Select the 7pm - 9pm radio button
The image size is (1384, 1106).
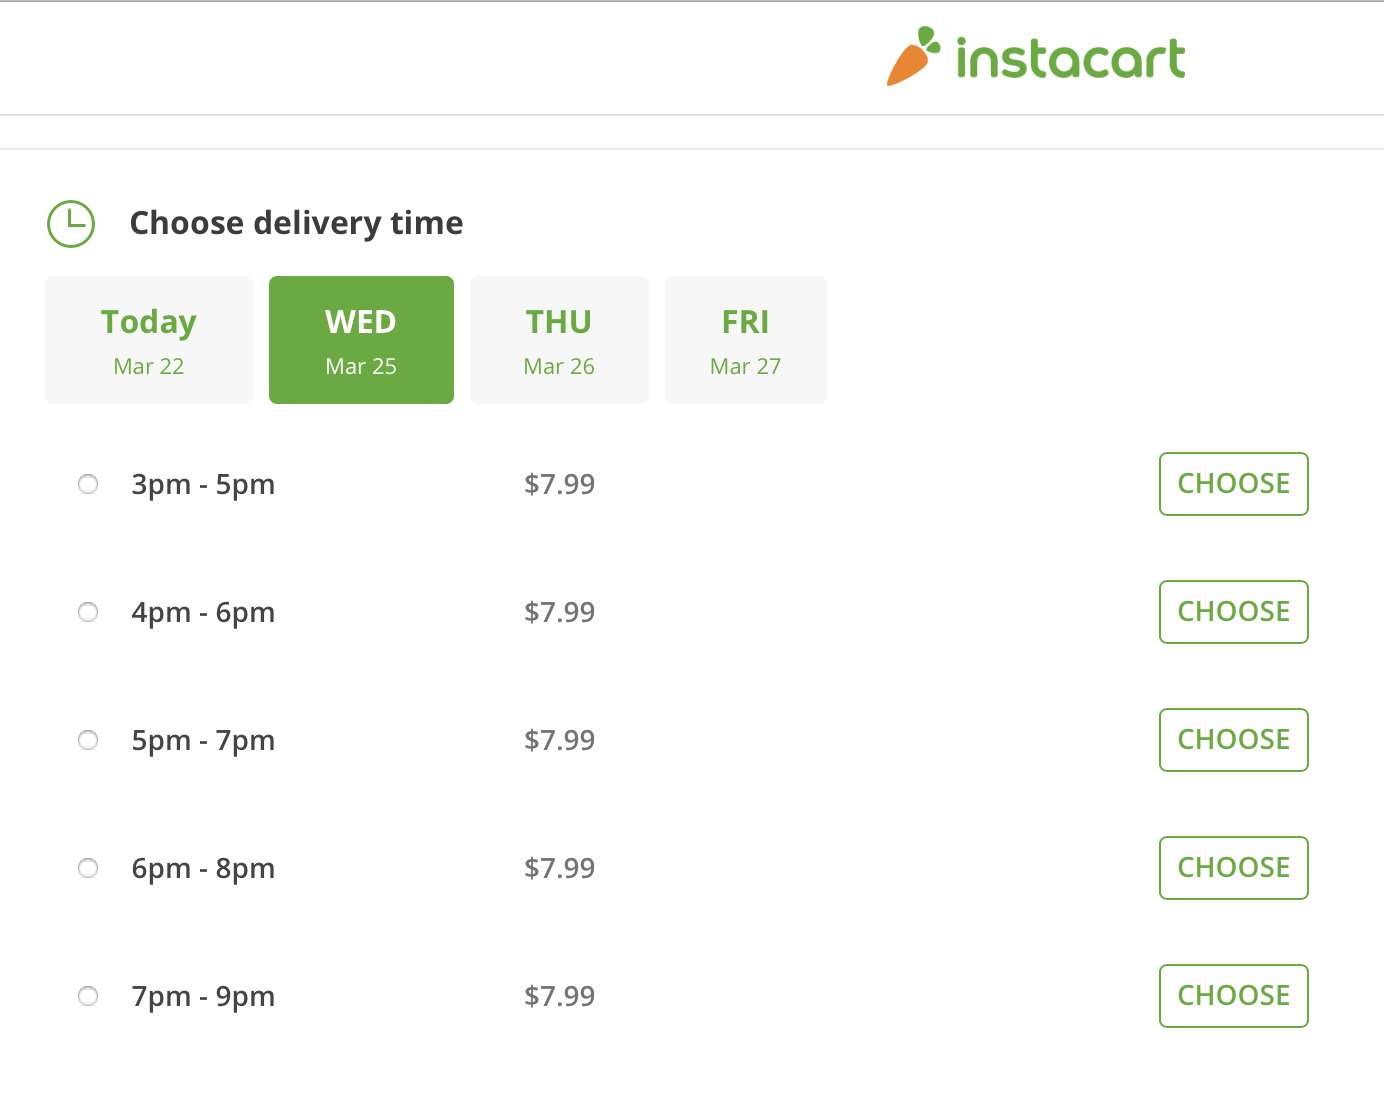pyautogui.click(x=88, y=996)
